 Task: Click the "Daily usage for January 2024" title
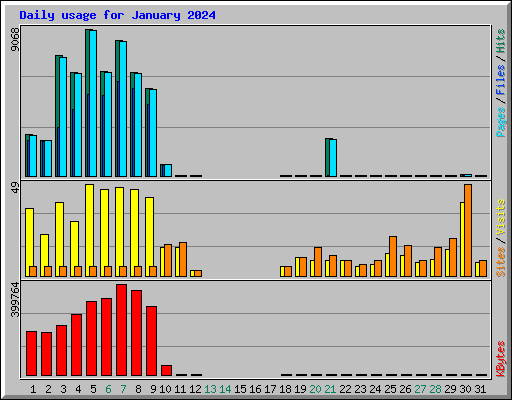pos(117,15)
